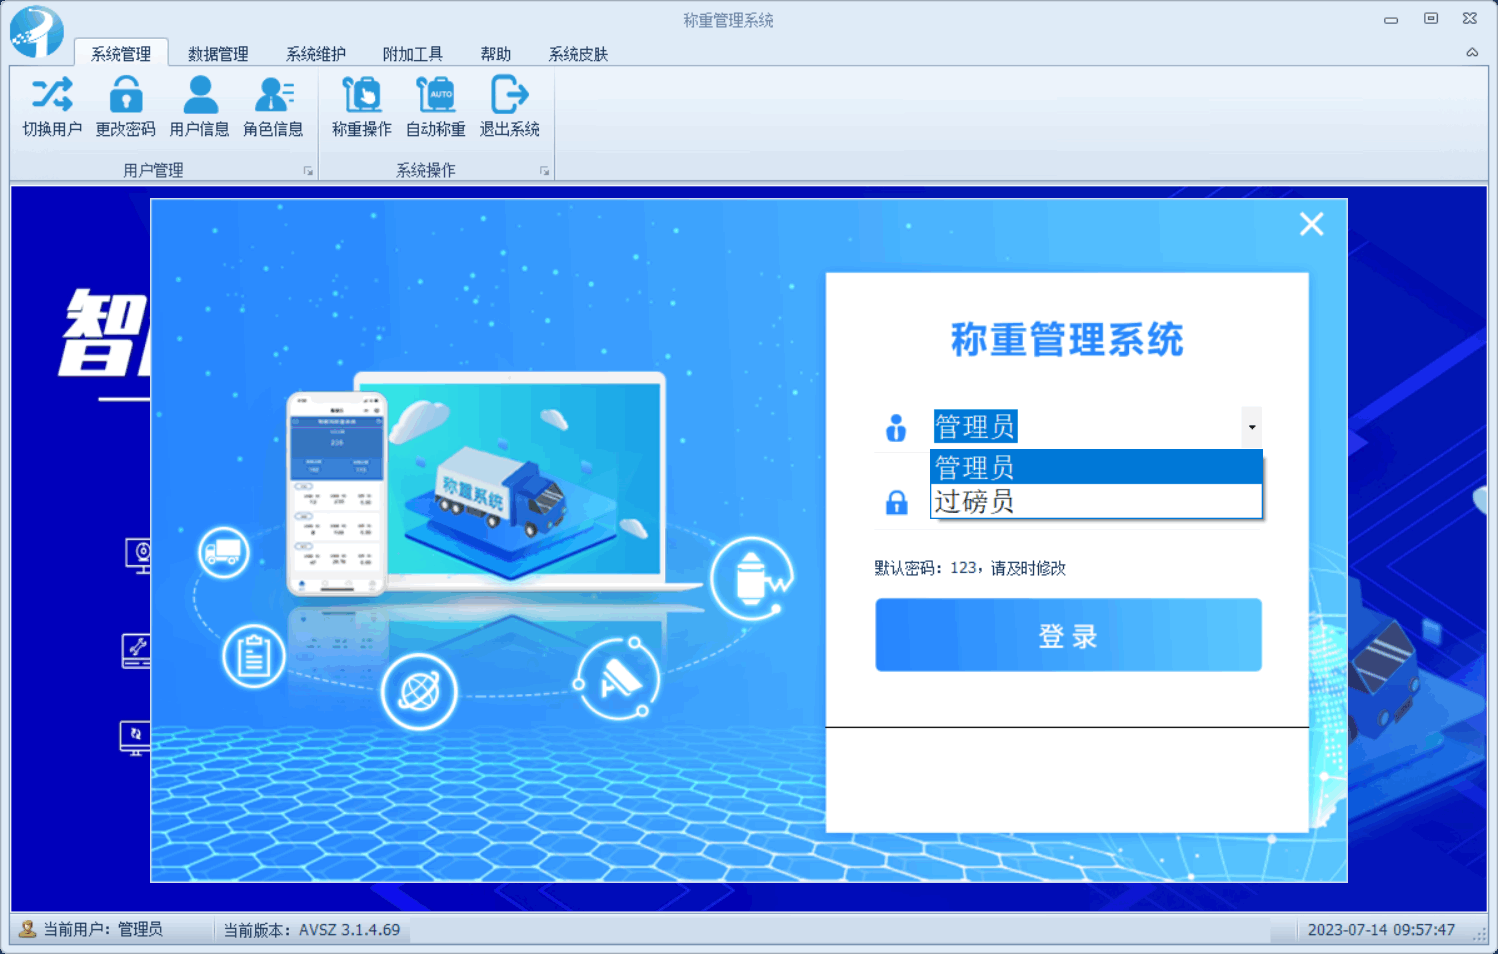Click the 当前用户: 管理员 status text
The height and width of the screenshot is (954, 1498).
point(103,930)
